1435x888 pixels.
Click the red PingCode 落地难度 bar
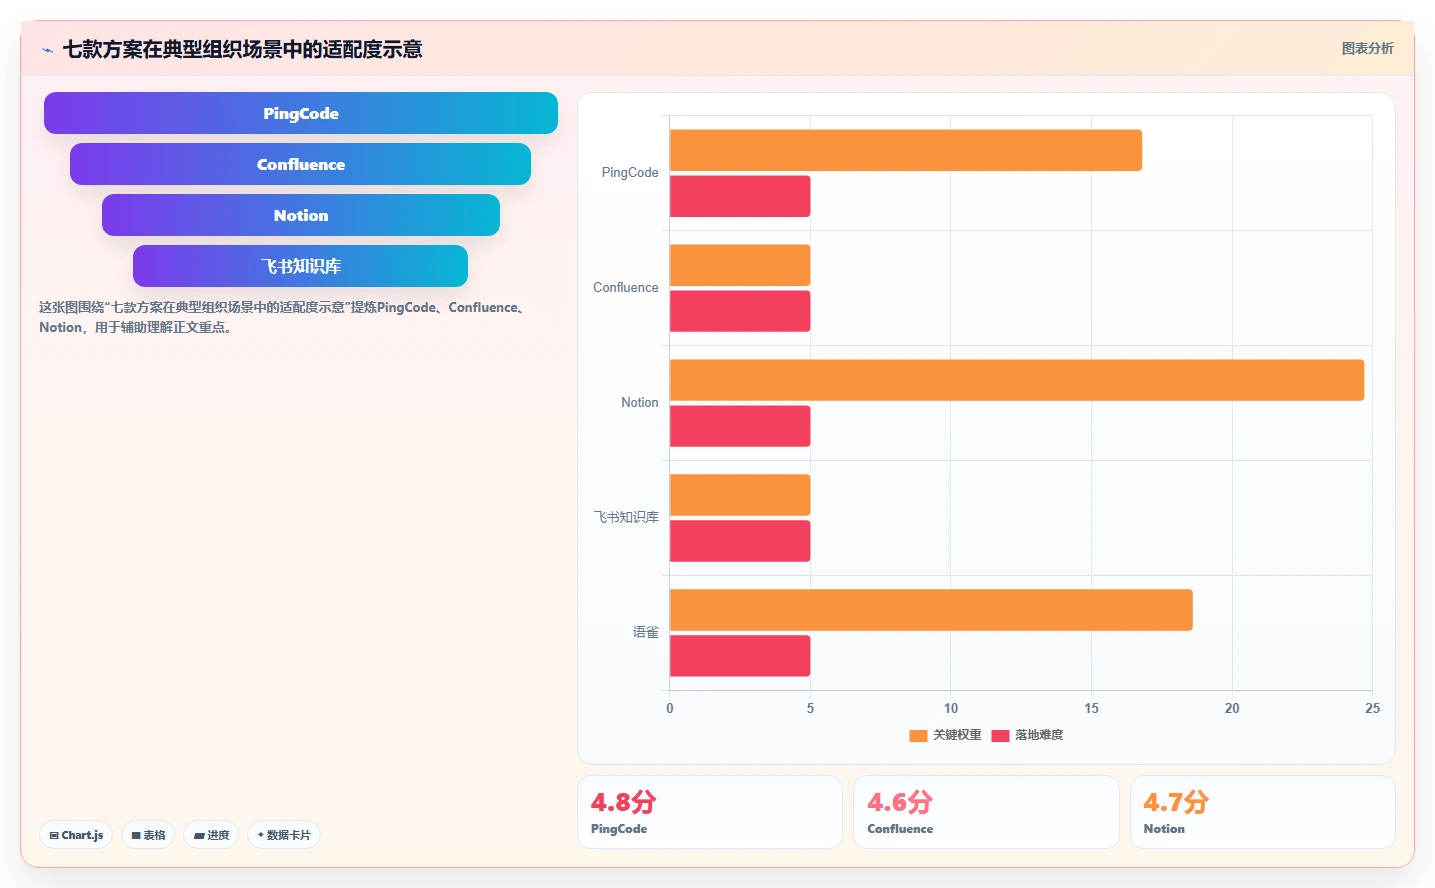(740, 196)
